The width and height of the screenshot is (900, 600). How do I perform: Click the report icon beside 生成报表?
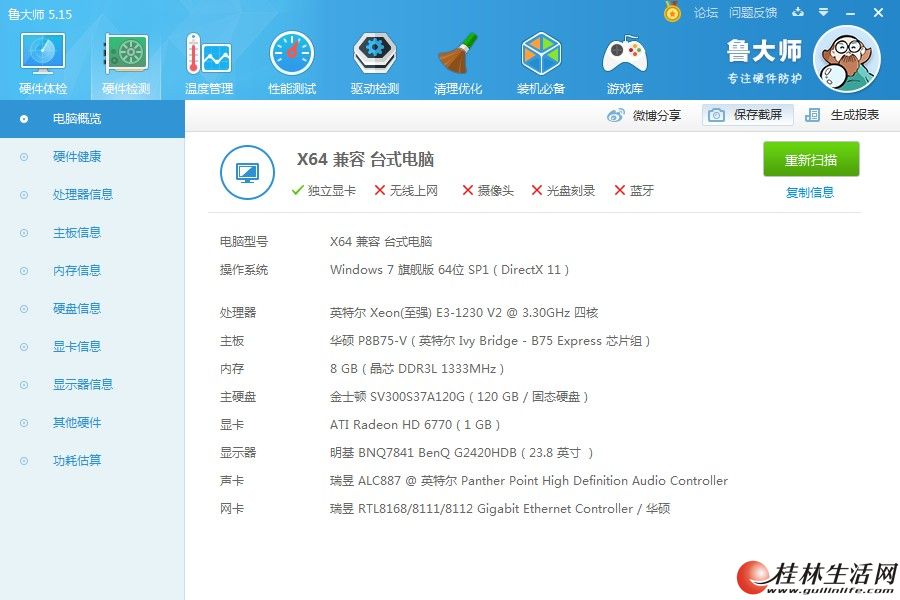(x=812, y=115)
